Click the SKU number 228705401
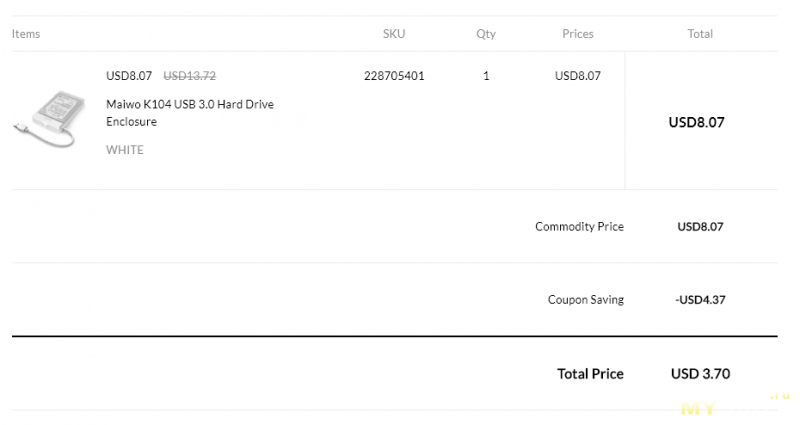Screen dimensions: 800x425 (394, 76)
